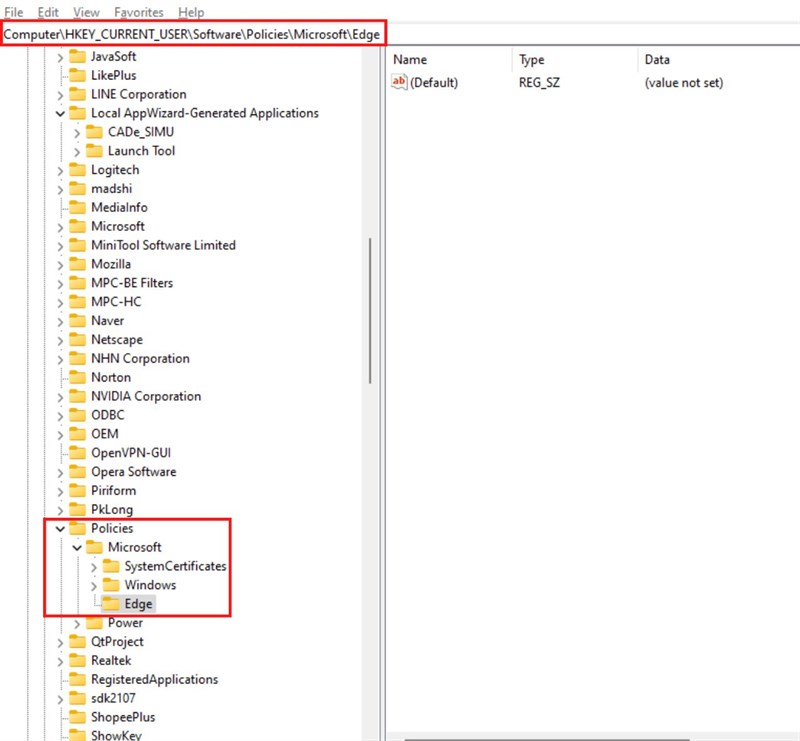The image size is (800, 741).
Task: Click the REG_SZ type cell
Action: tap(539, 83)
